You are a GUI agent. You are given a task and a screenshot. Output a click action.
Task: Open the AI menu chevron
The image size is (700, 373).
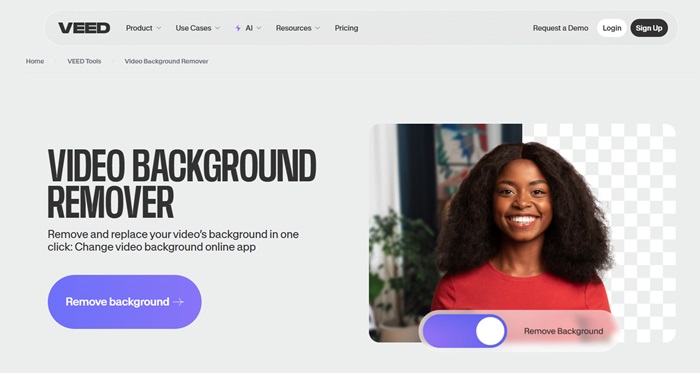pos(259,28)
